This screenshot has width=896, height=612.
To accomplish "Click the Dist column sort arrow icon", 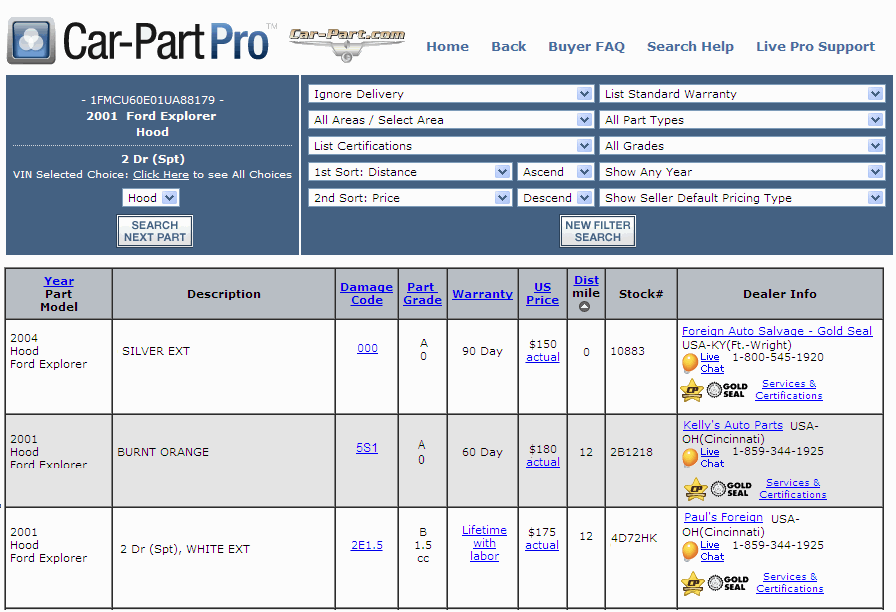I will 585,307.
